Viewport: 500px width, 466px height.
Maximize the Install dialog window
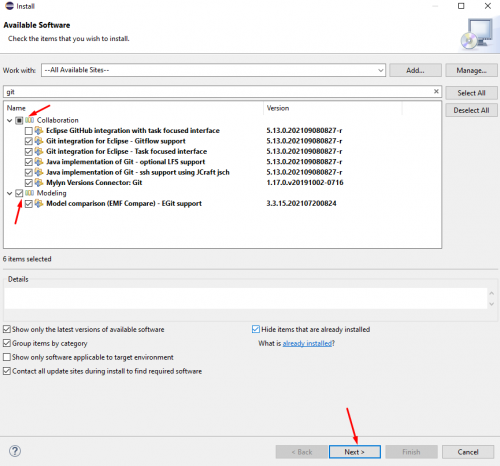coord(461,6)
